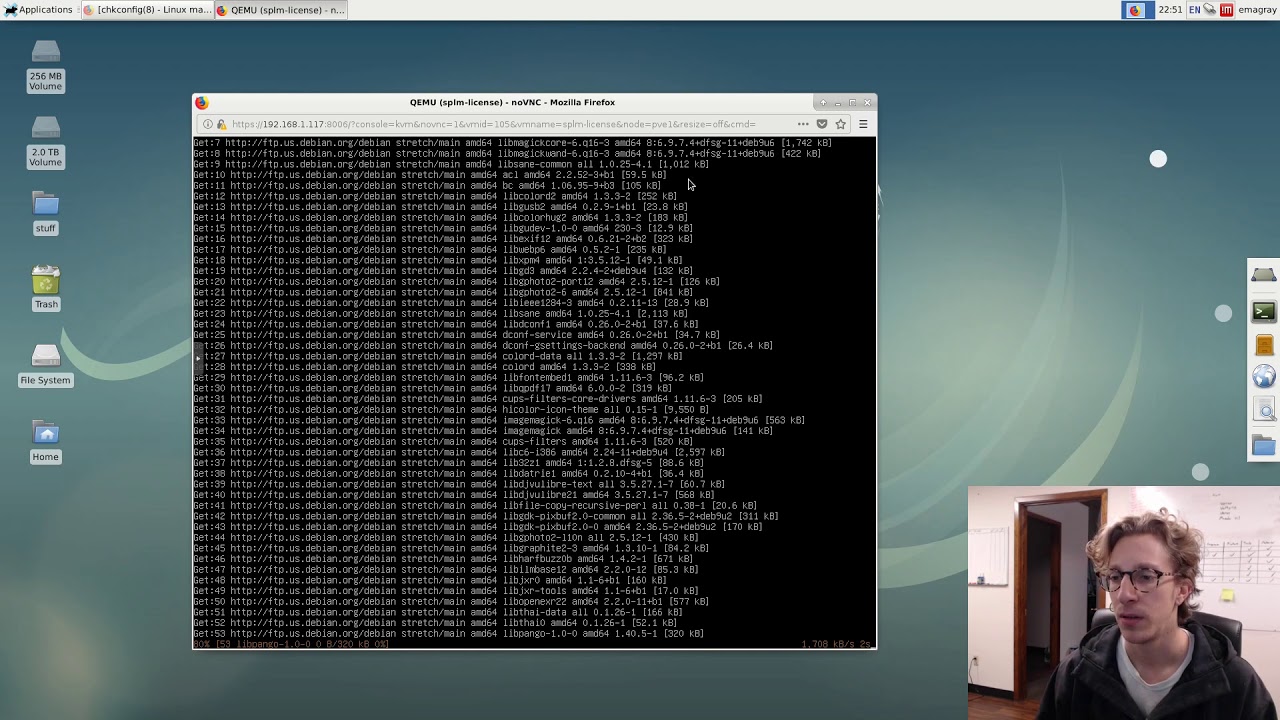This screenshot has width=1280, height=720.
Task: Switch to the chkconfig(8) Linux man taskbar window
Action: click(146, 9)
